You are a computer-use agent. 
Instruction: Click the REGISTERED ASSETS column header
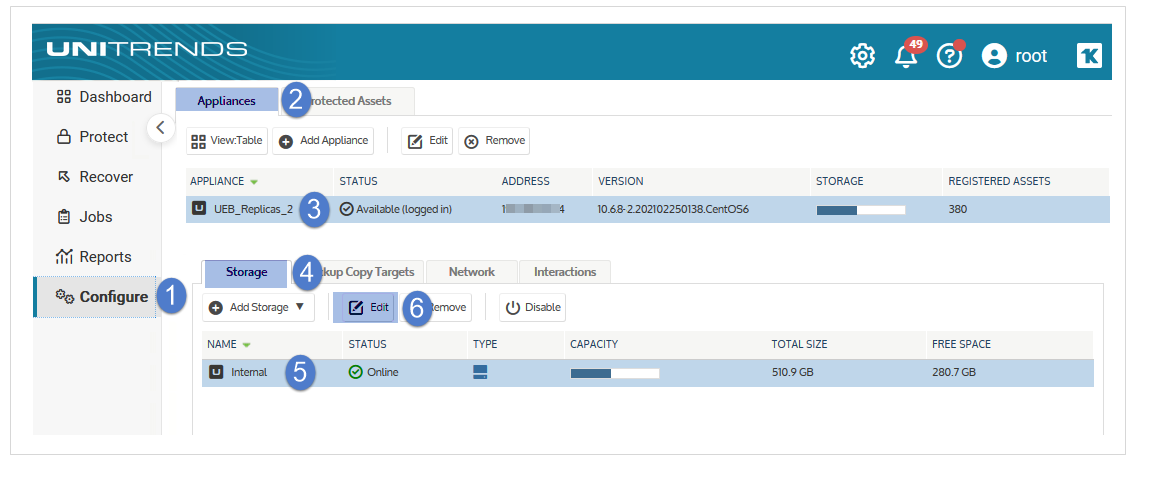[x=999, y=181]
